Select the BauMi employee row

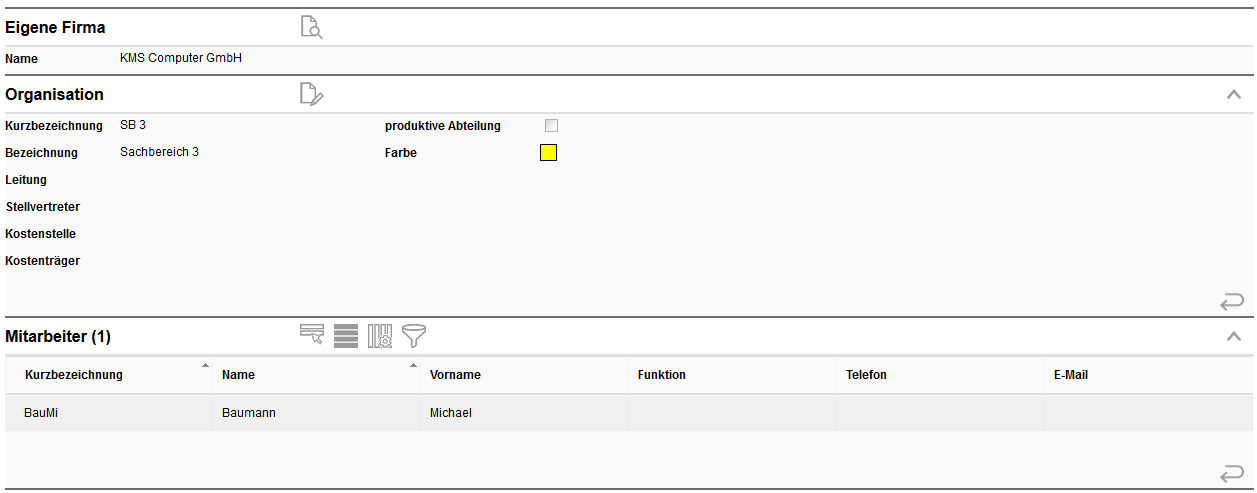[42, 413]
